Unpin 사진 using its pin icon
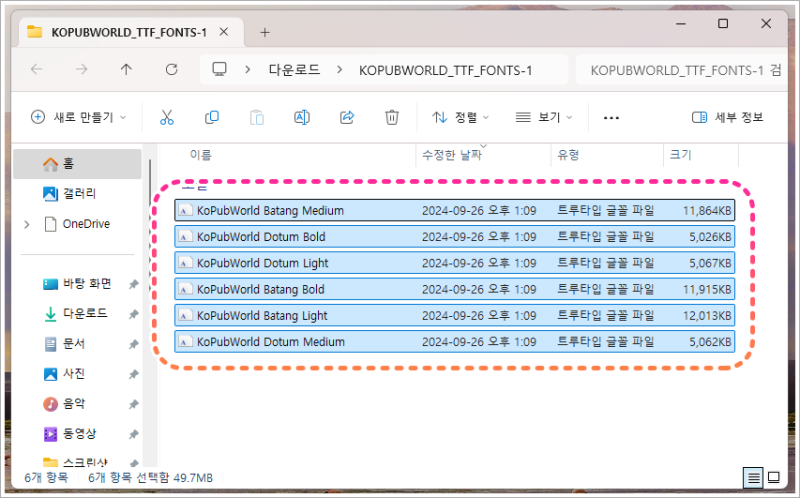This screenshot has height=498, width=800. pos(134,375)
